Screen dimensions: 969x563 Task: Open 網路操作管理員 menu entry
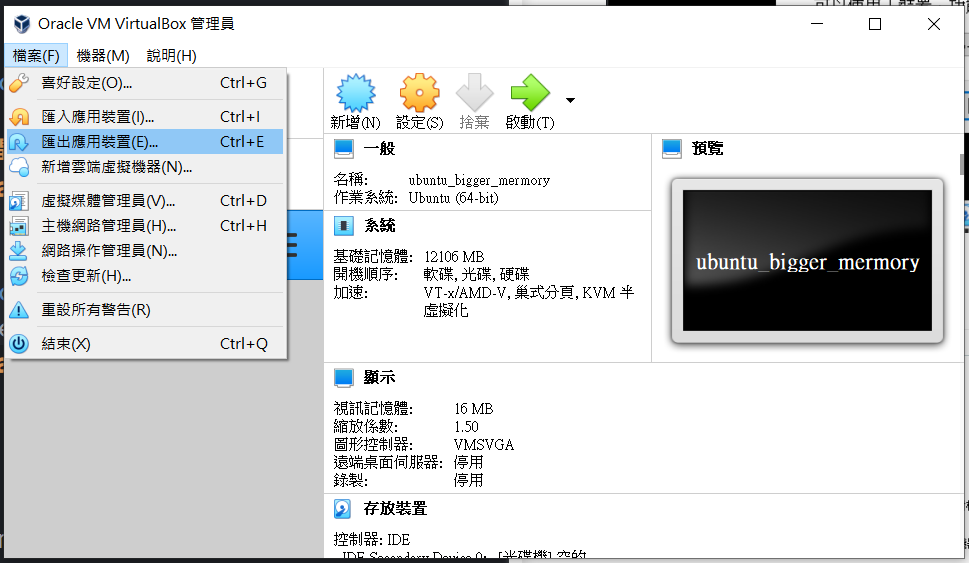(x=108, y=251)
